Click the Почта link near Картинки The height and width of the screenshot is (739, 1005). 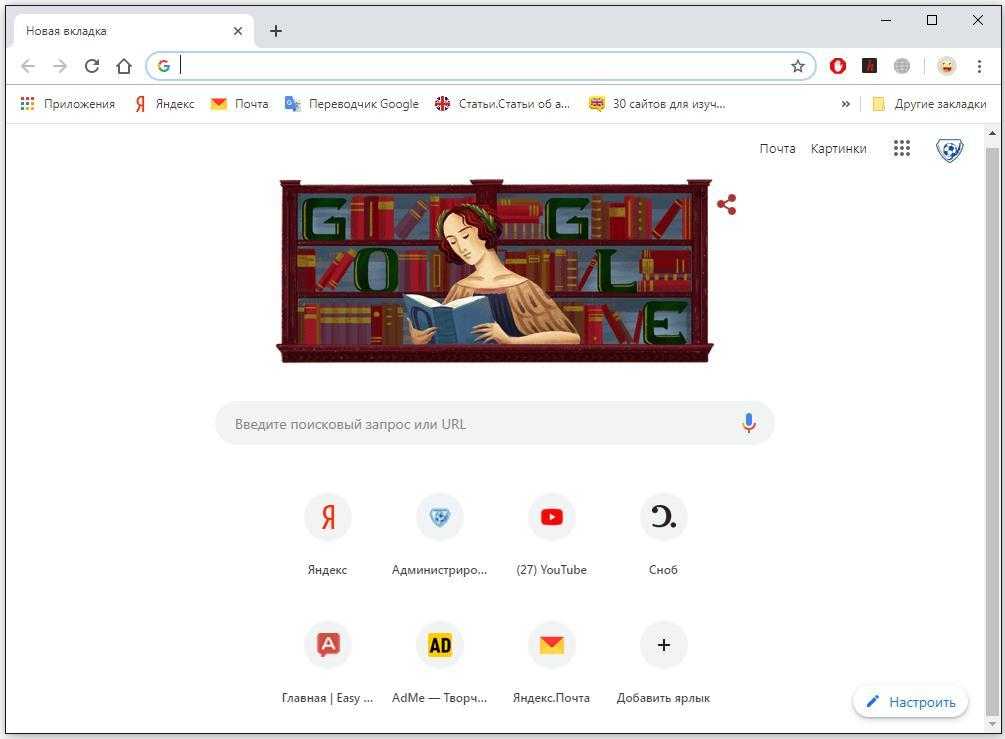777,149
